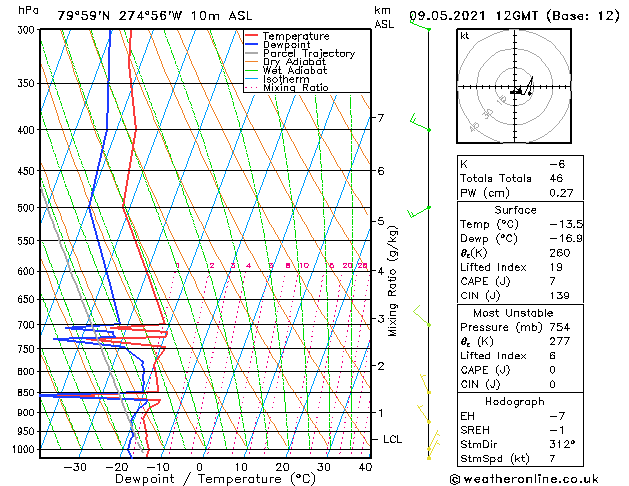629x486 pixels.
Task: Click the Dewpoint / Temperature (°C) axis title
Action: tap(215, 479)
